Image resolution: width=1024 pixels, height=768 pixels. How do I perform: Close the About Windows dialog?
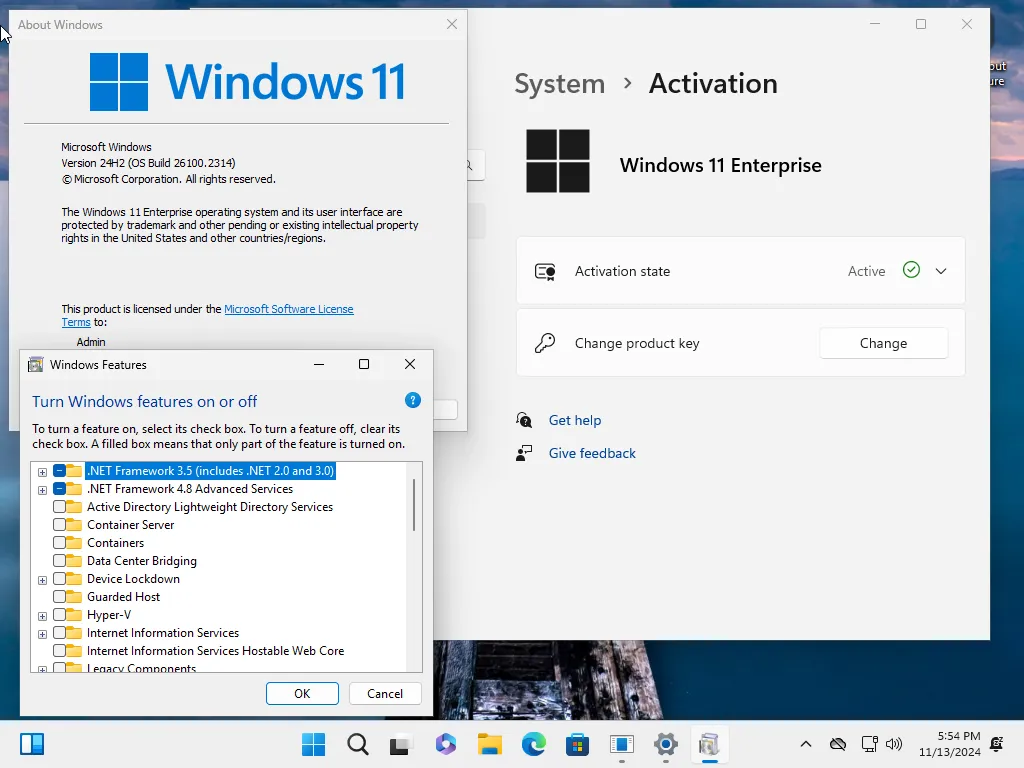pyautogui.click(x=452, y=24)
